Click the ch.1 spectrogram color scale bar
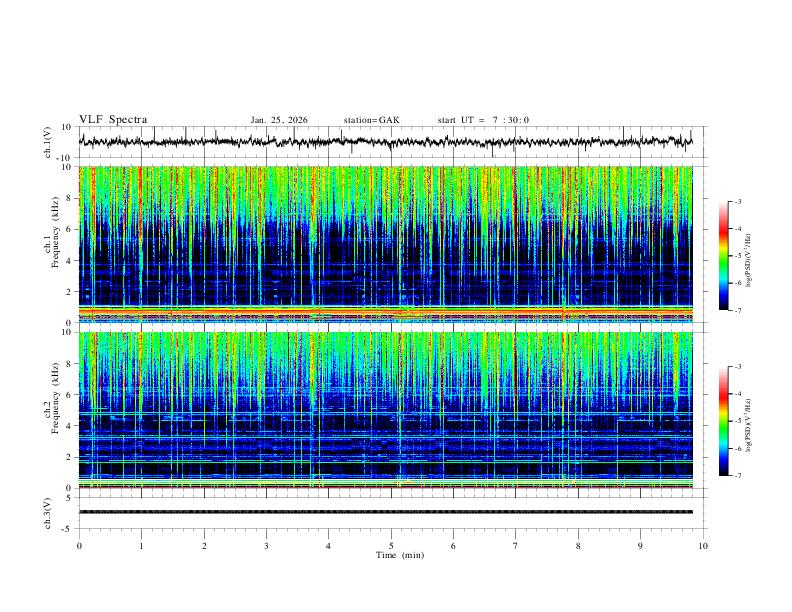The width and height of the screenshot is (792, 612). tap(724, 256)
